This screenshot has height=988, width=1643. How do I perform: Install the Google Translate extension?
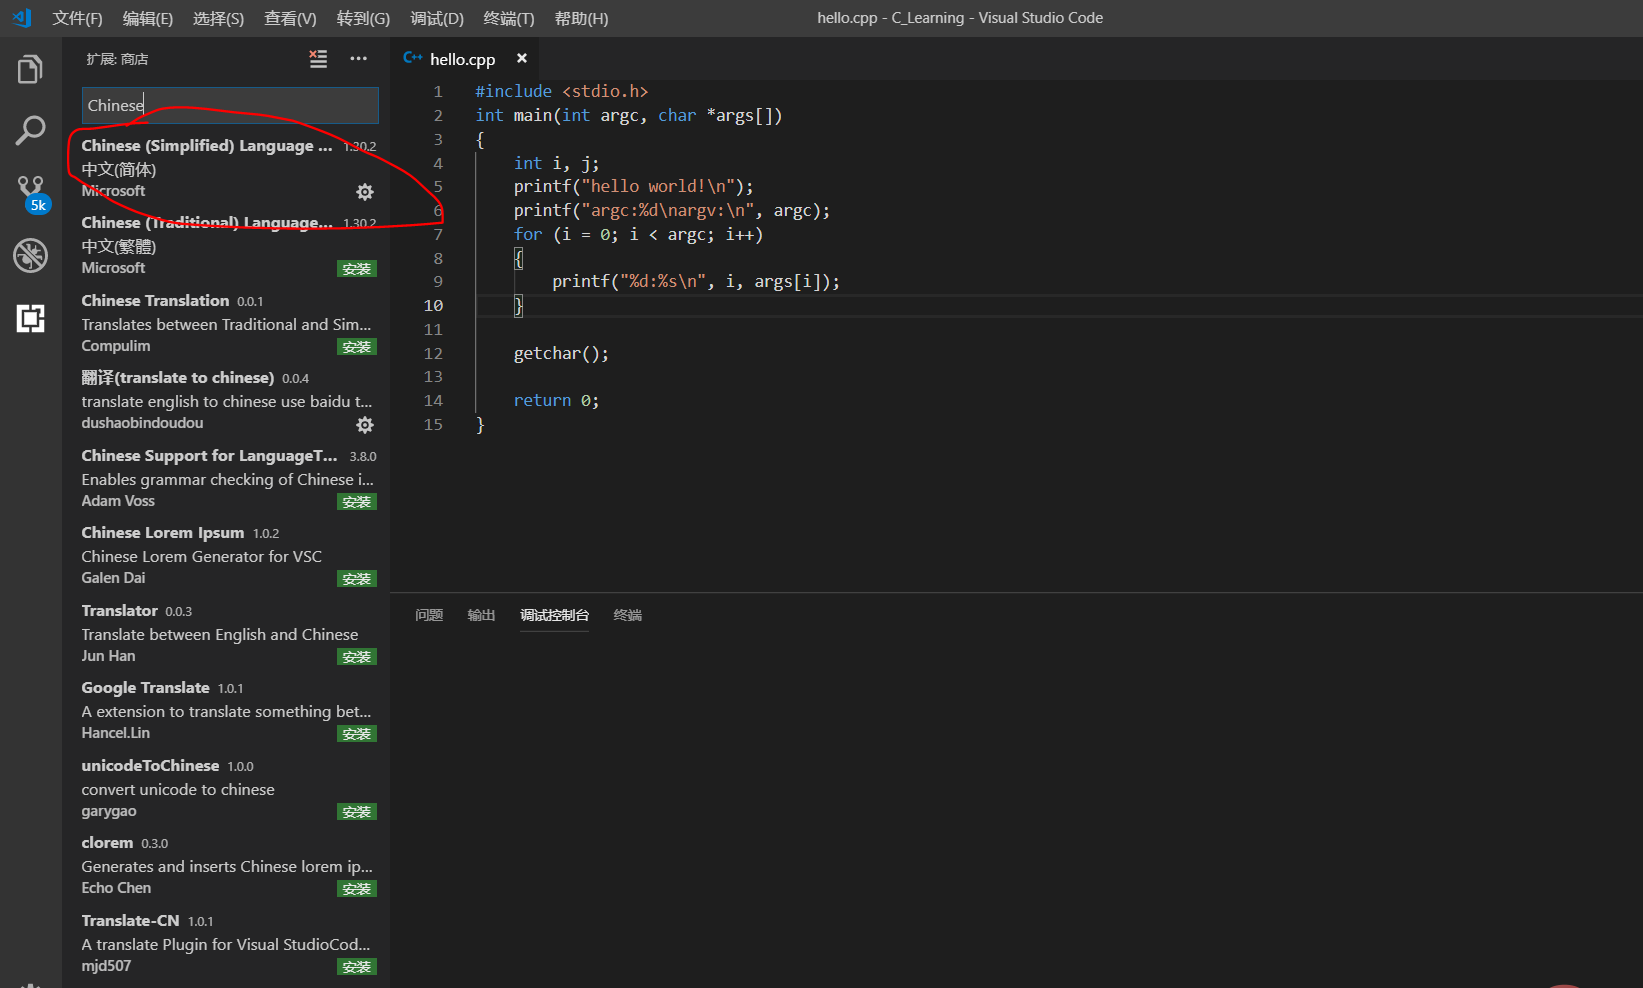point(357,734)
